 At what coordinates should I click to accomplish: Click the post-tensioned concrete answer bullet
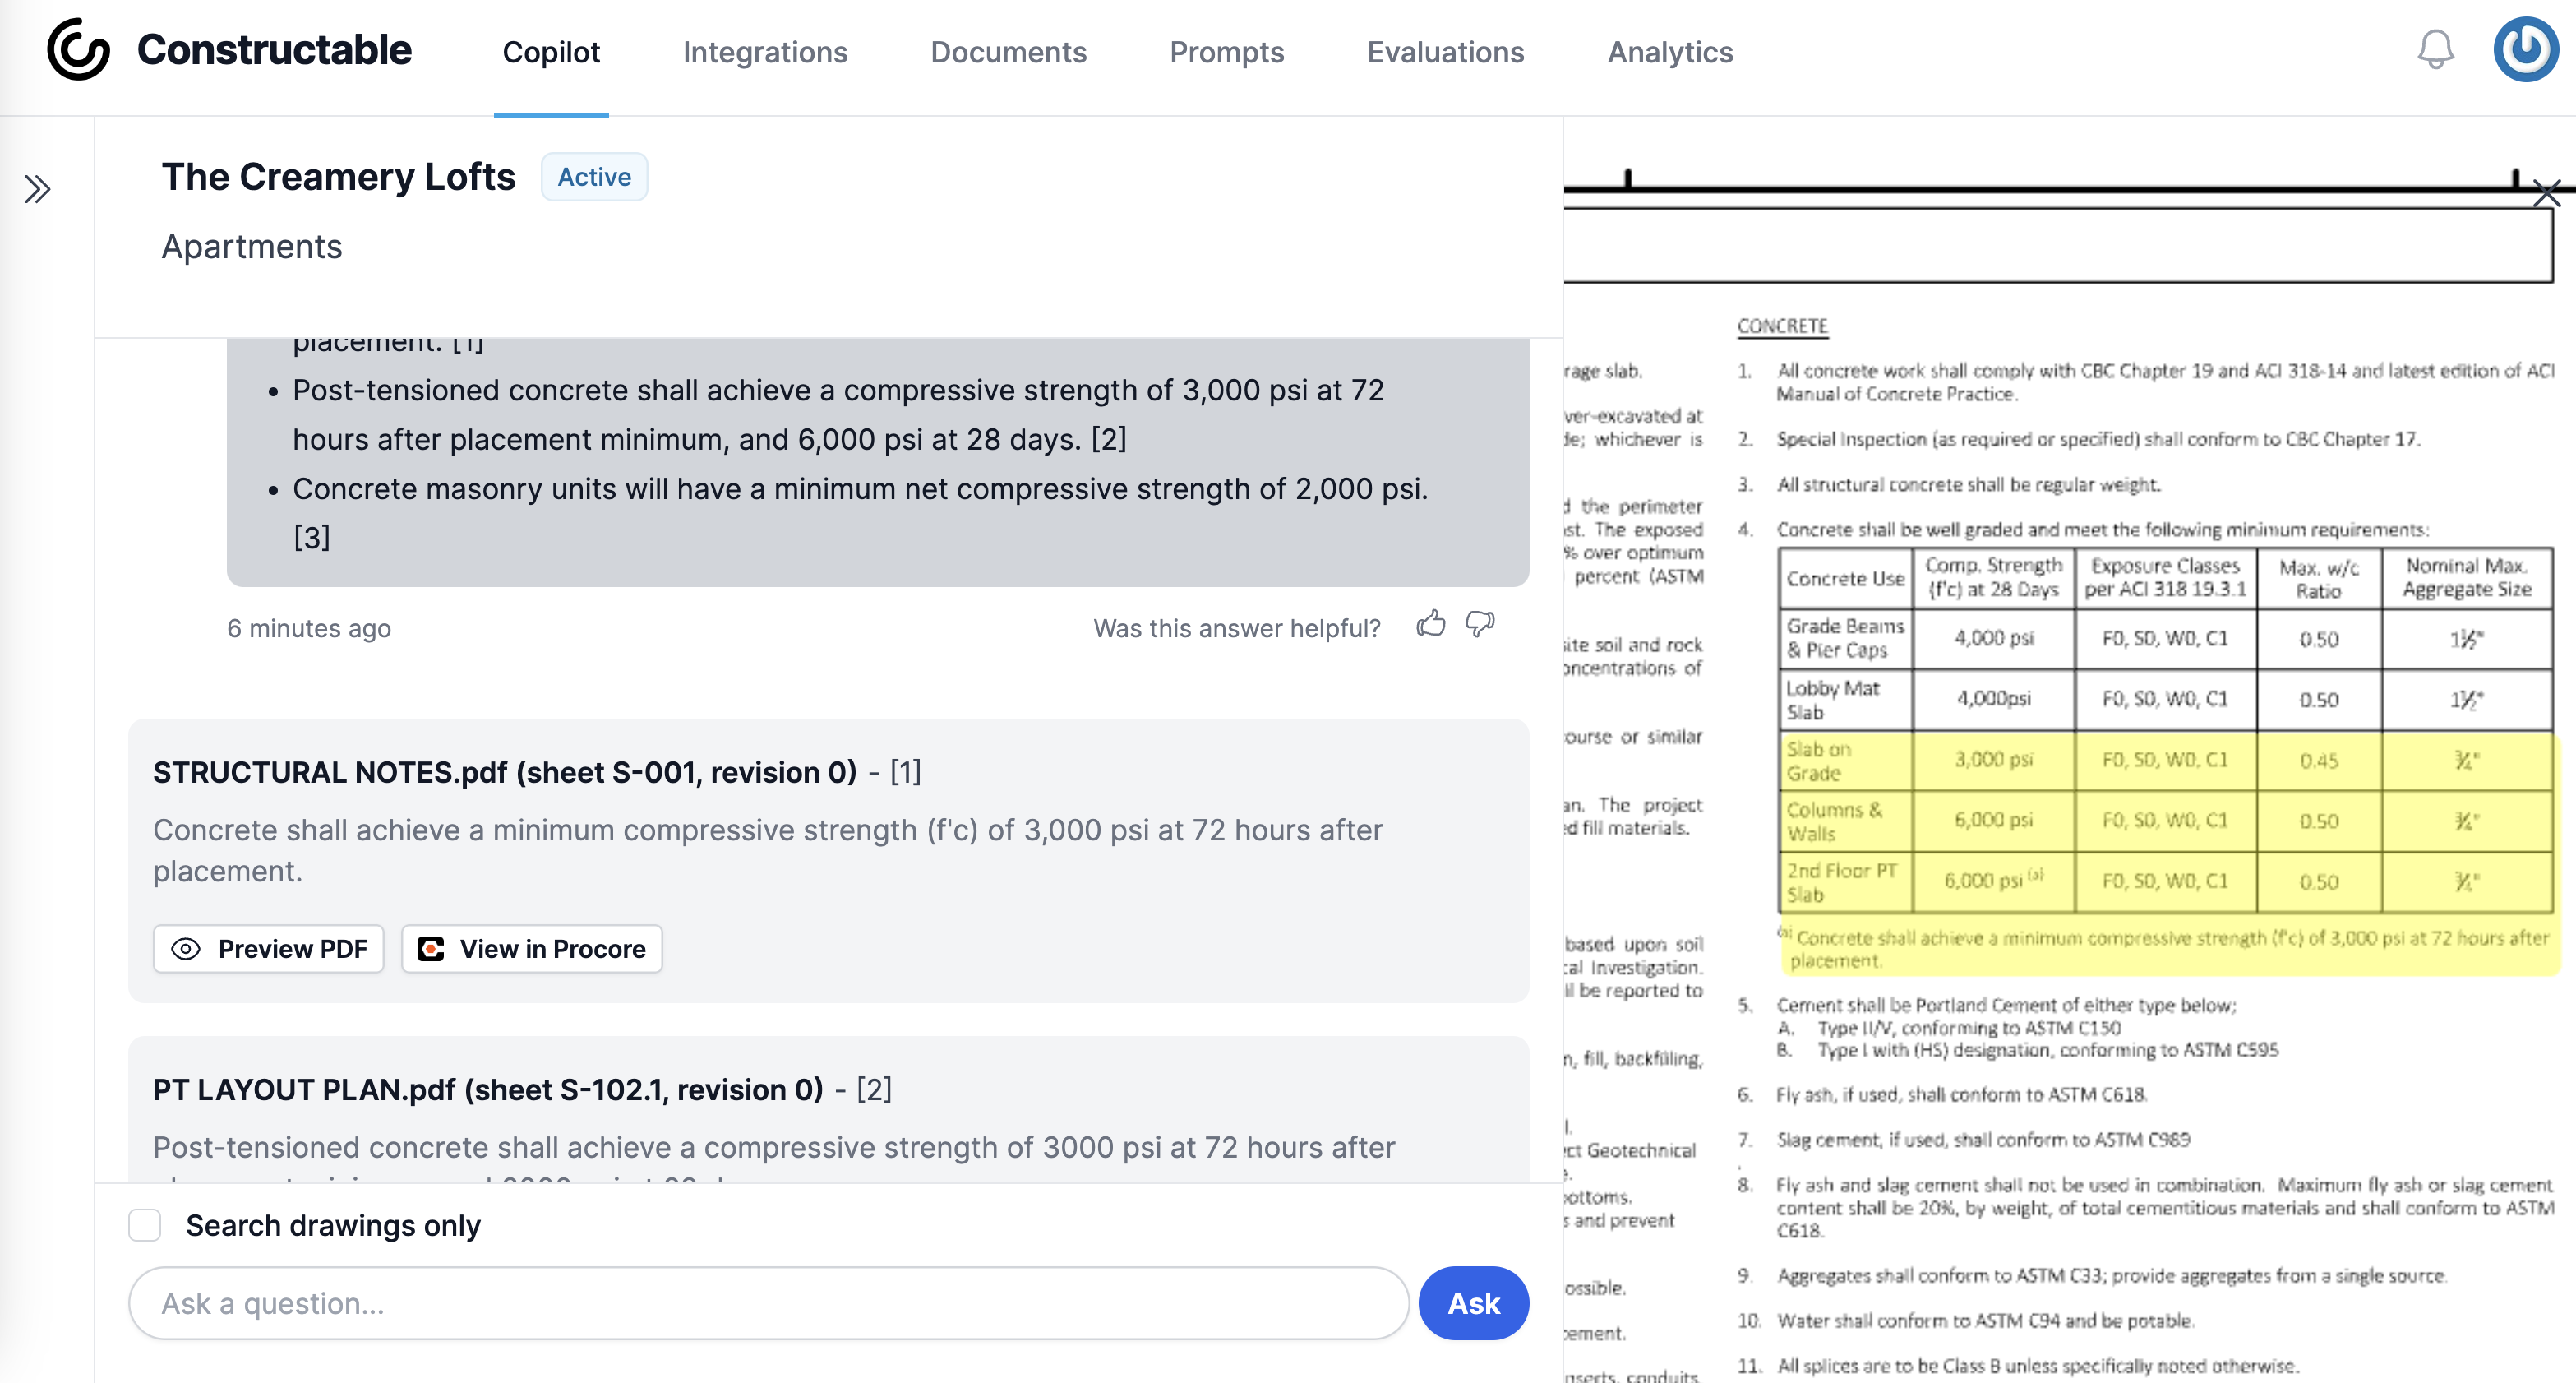pyautogui.click(x=838, y=414)
